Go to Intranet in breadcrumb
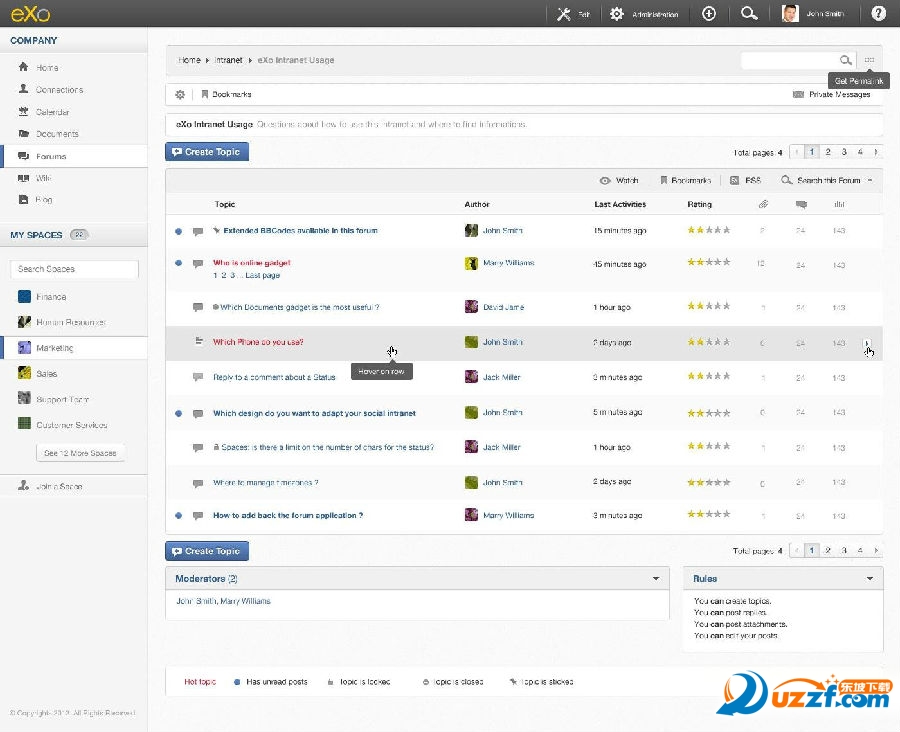The image size is (900, 732). (x=228, y=60)
